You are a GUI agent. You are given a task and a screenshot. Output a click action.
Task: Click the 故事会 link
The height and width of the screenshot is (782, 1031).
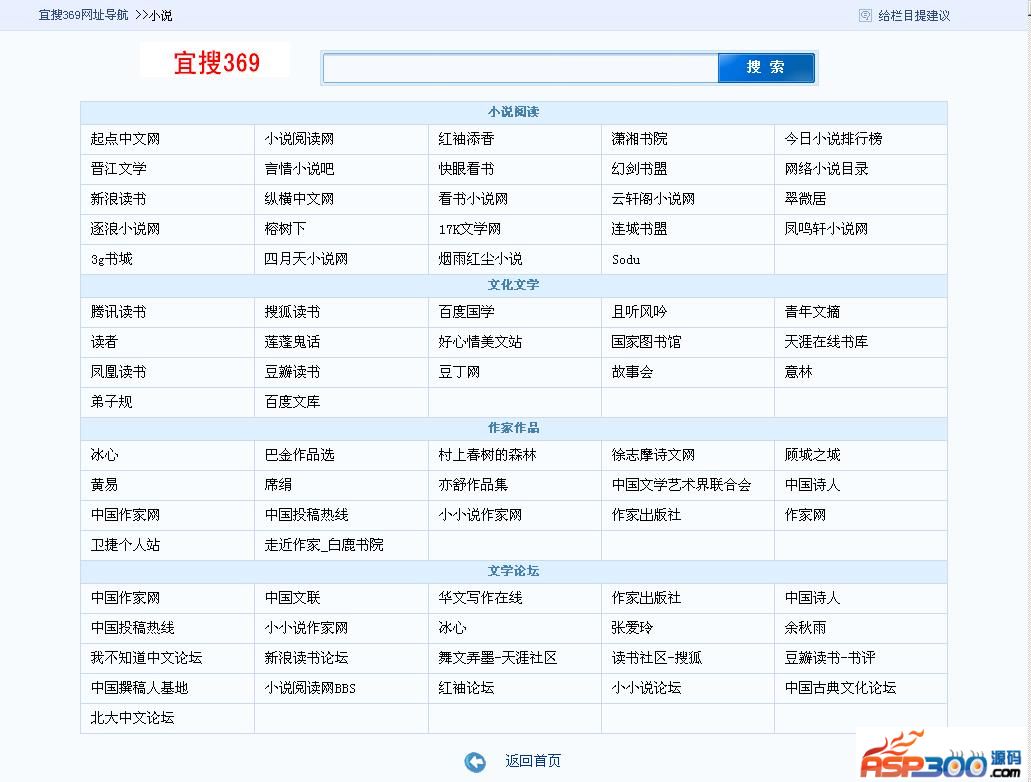pyautogui.click(x=632, y=372)
